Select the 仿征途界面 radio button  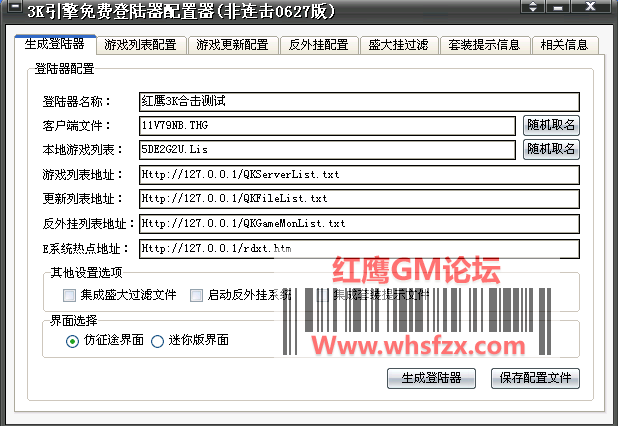click(72, 341)
